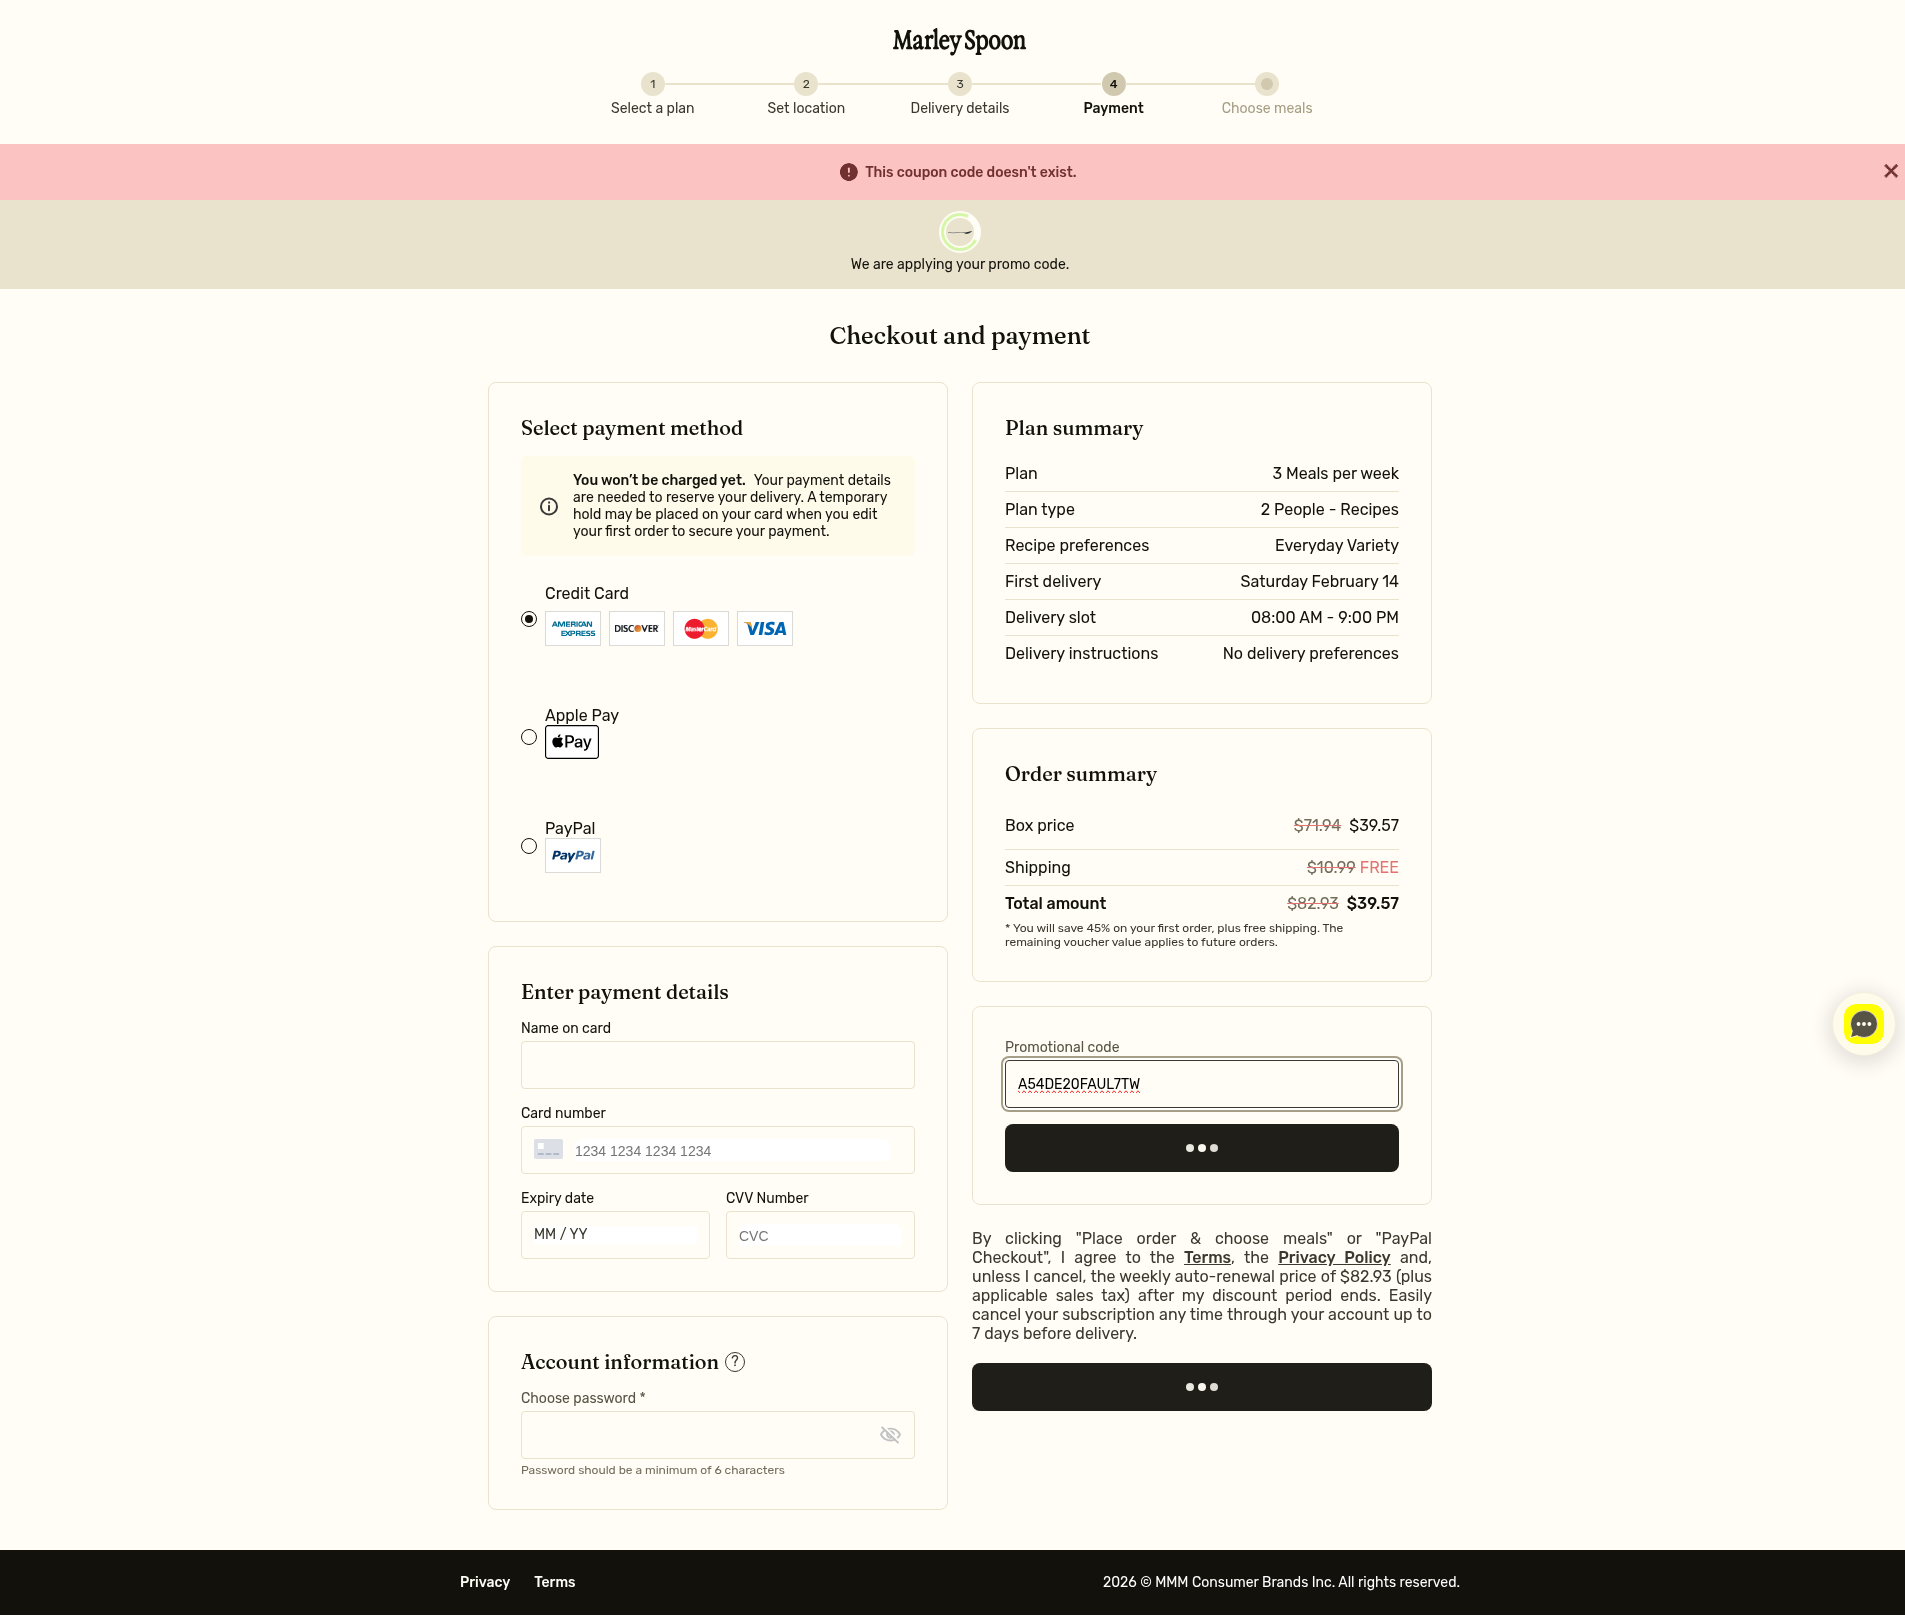Click the PayPal logo badge
This screenshot has width=1905, height=1616.
click(x=572, y=856)
